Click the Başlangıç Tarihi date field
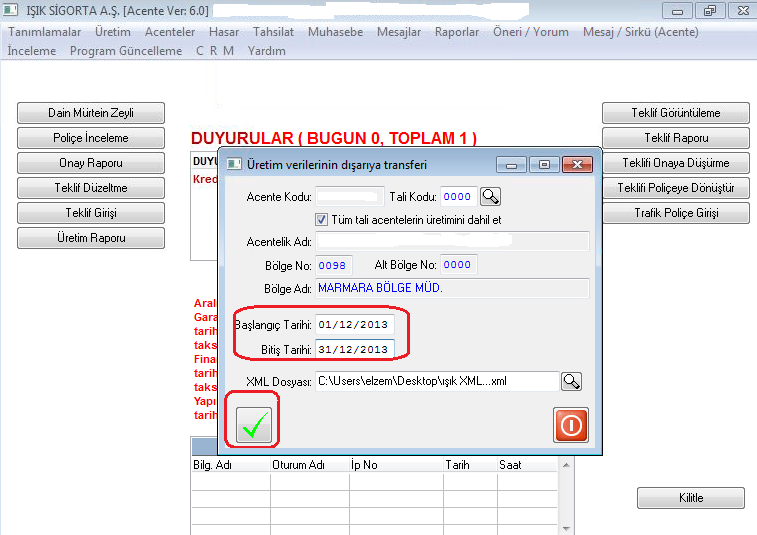757x535 pixels. pyautogui.click(x=354, y=325)
